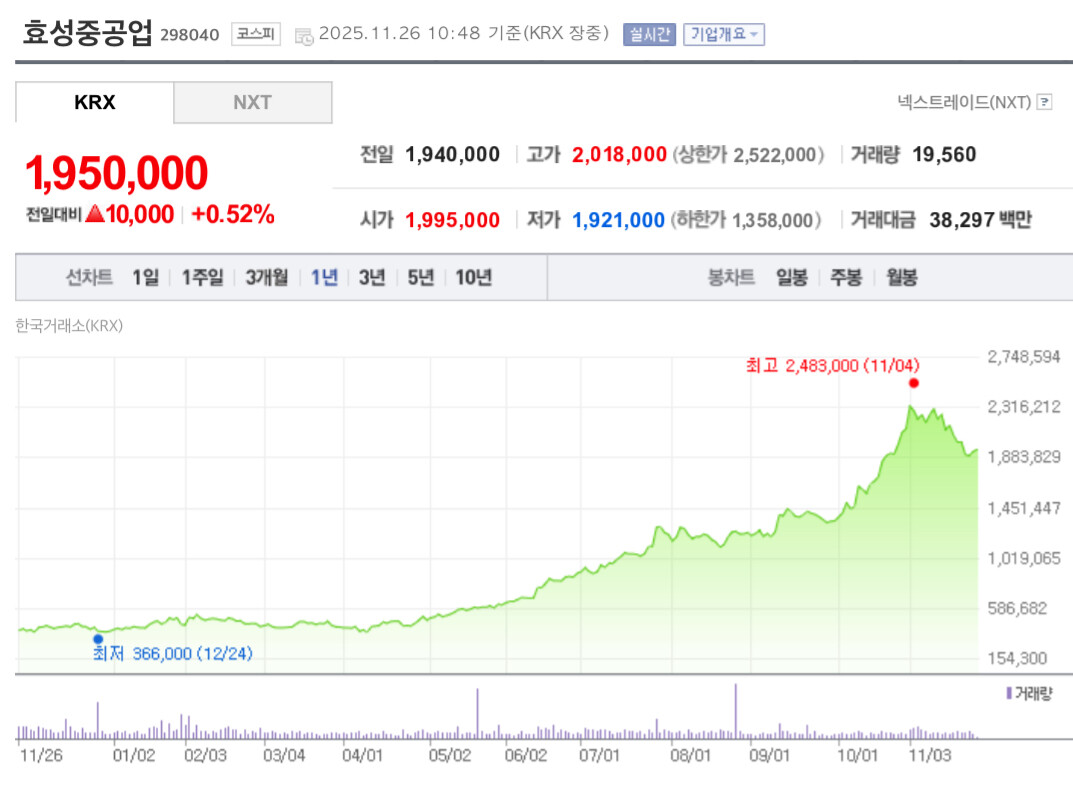
Task: Select the 1주일 line chart period
Action: [x=202, y=277]
